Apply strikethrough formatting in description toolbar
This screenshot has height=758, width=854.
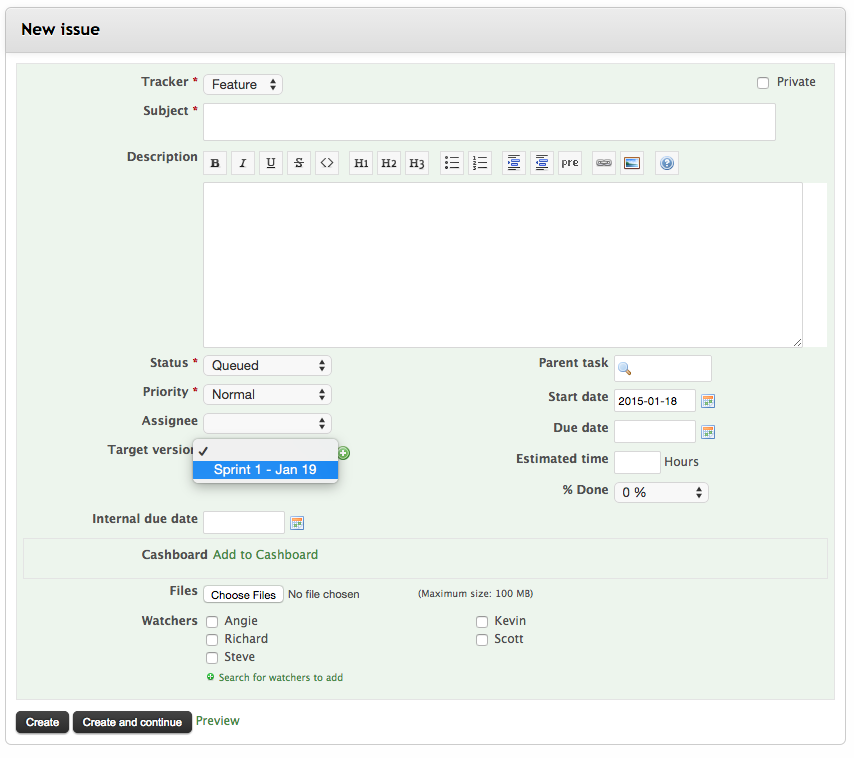click(x=299, y=163)
